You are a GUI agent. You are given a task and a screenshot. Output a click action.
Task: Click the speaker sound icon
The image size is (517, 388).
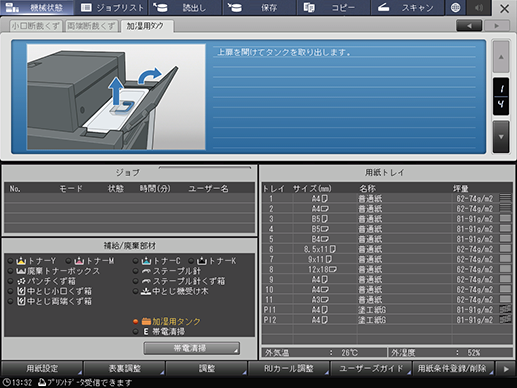click(479, 7)
